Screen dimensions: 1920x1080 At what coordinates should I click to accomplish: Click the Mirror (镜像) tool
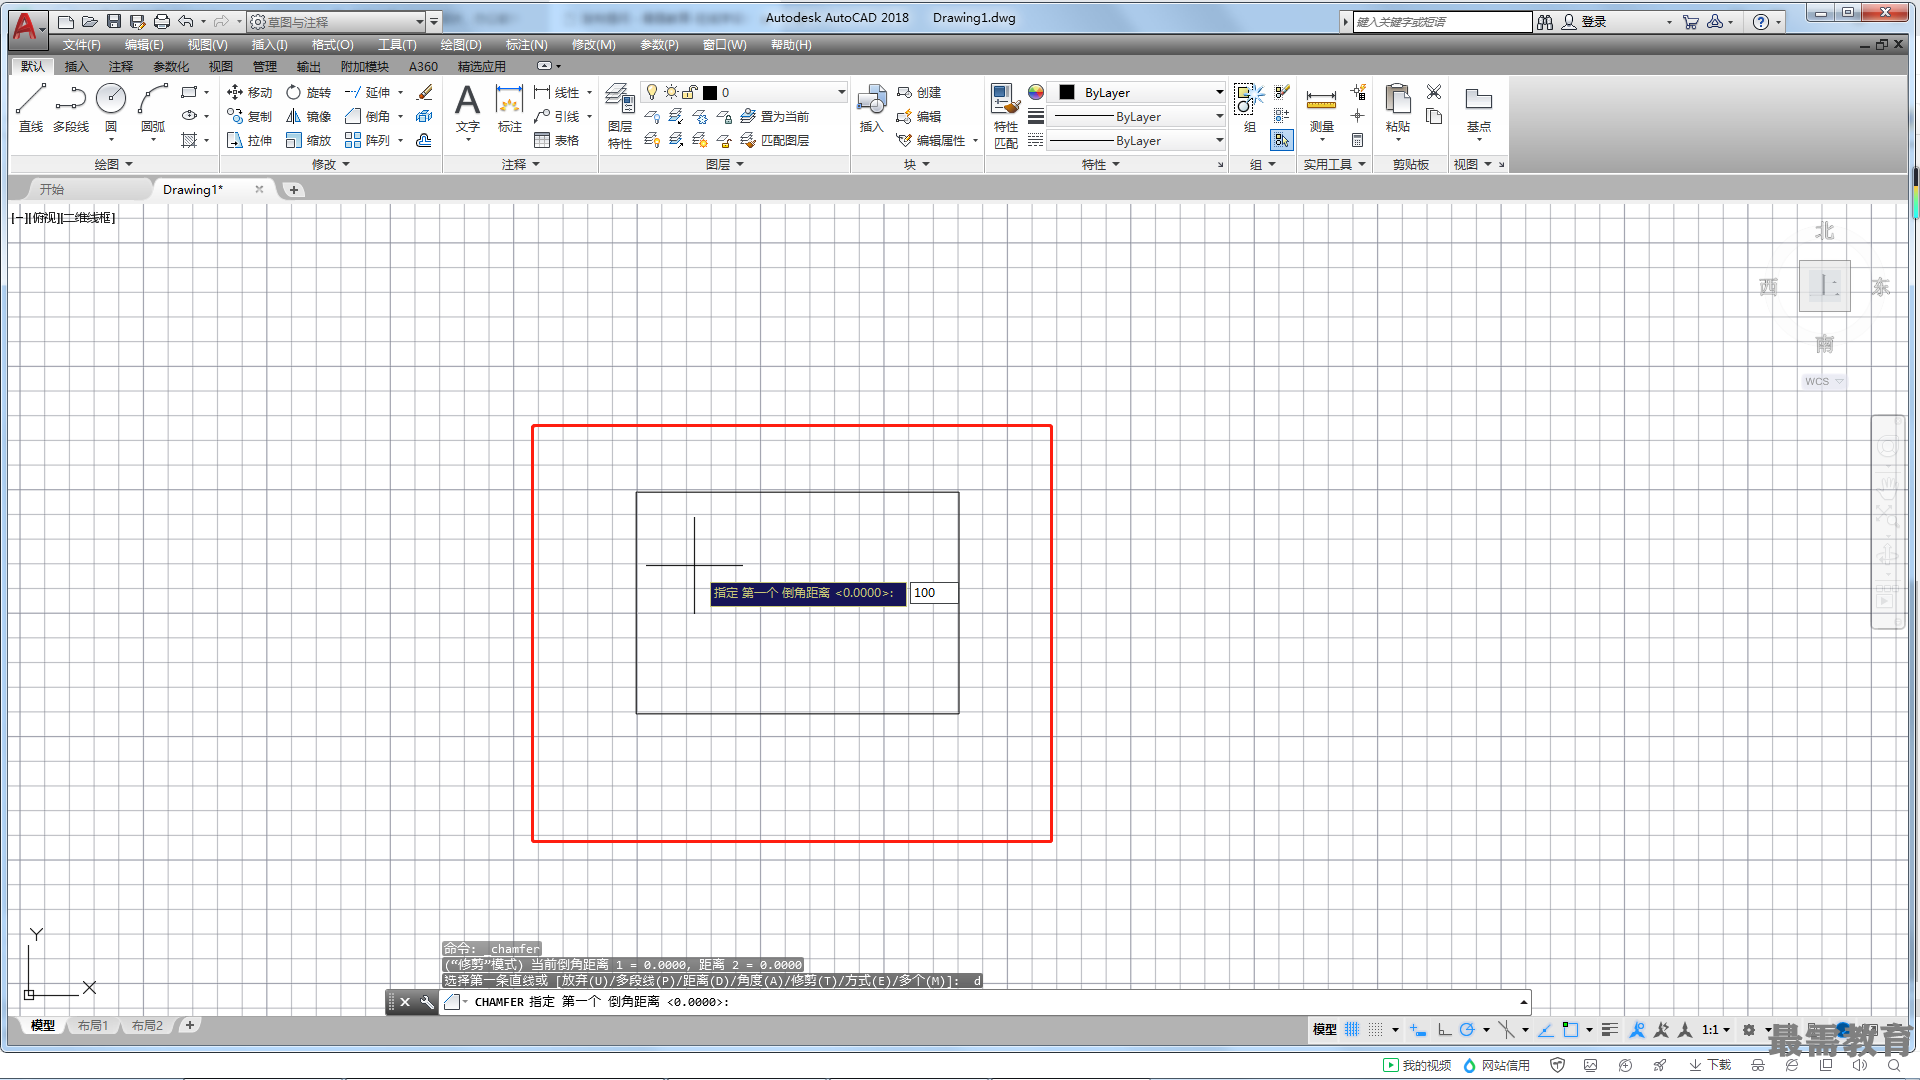click(x=308, y=116)
